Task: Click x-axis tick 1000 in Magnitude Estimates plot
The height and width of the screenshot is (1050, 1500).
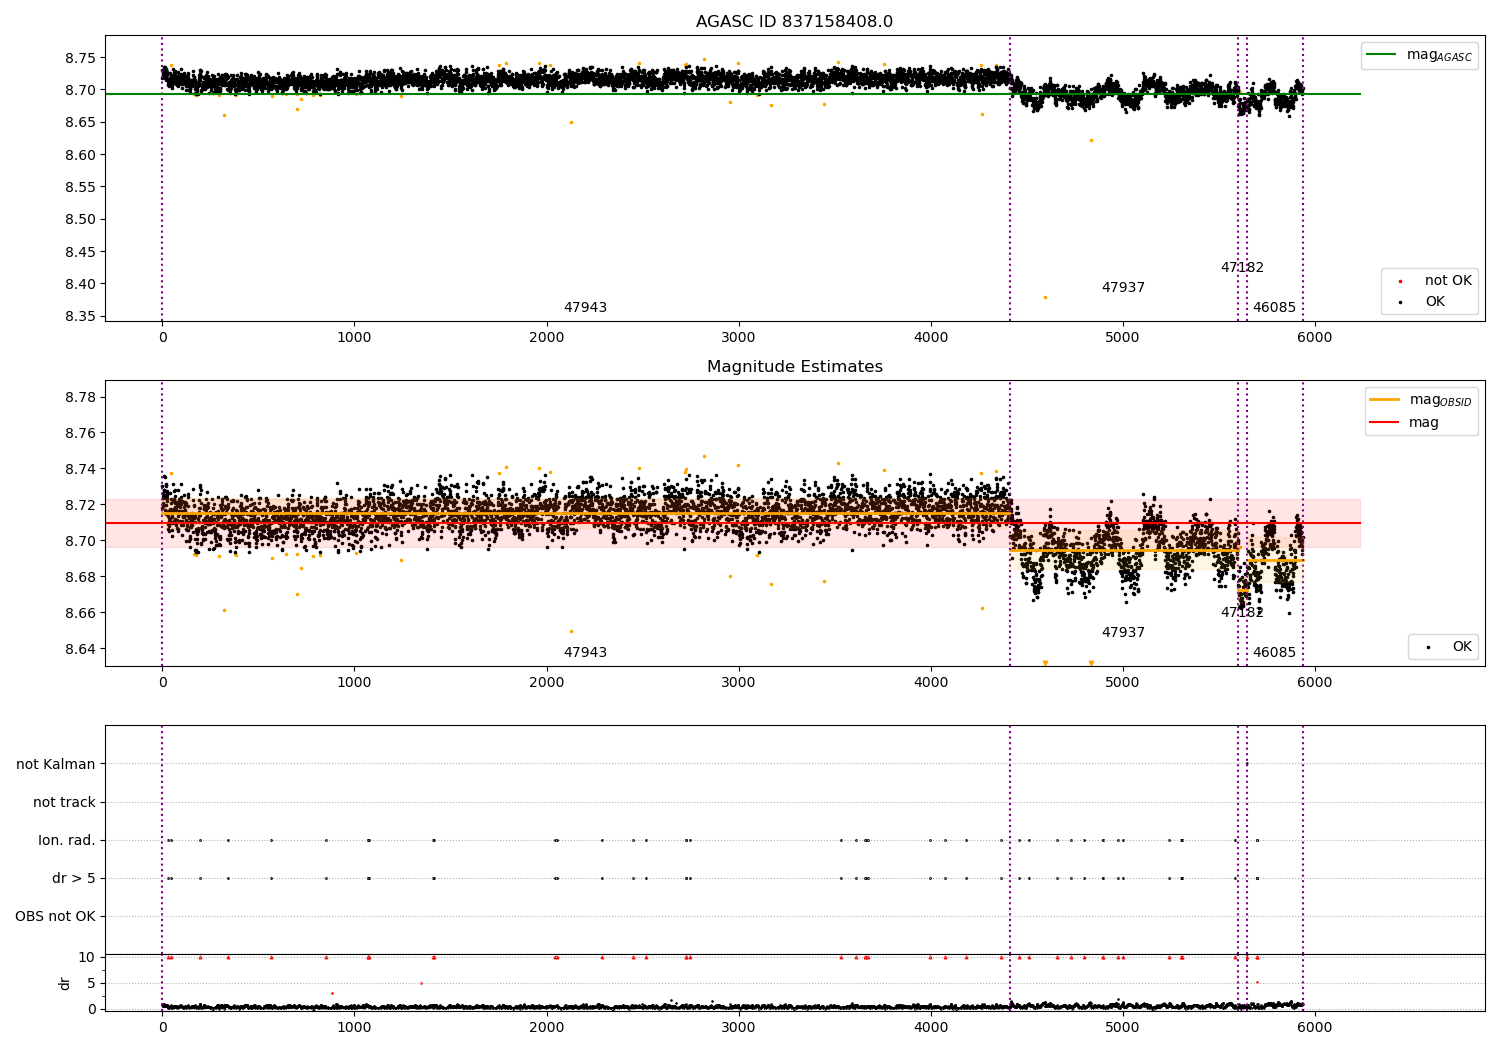Action: pyautogui.click(x=354, y=682)
